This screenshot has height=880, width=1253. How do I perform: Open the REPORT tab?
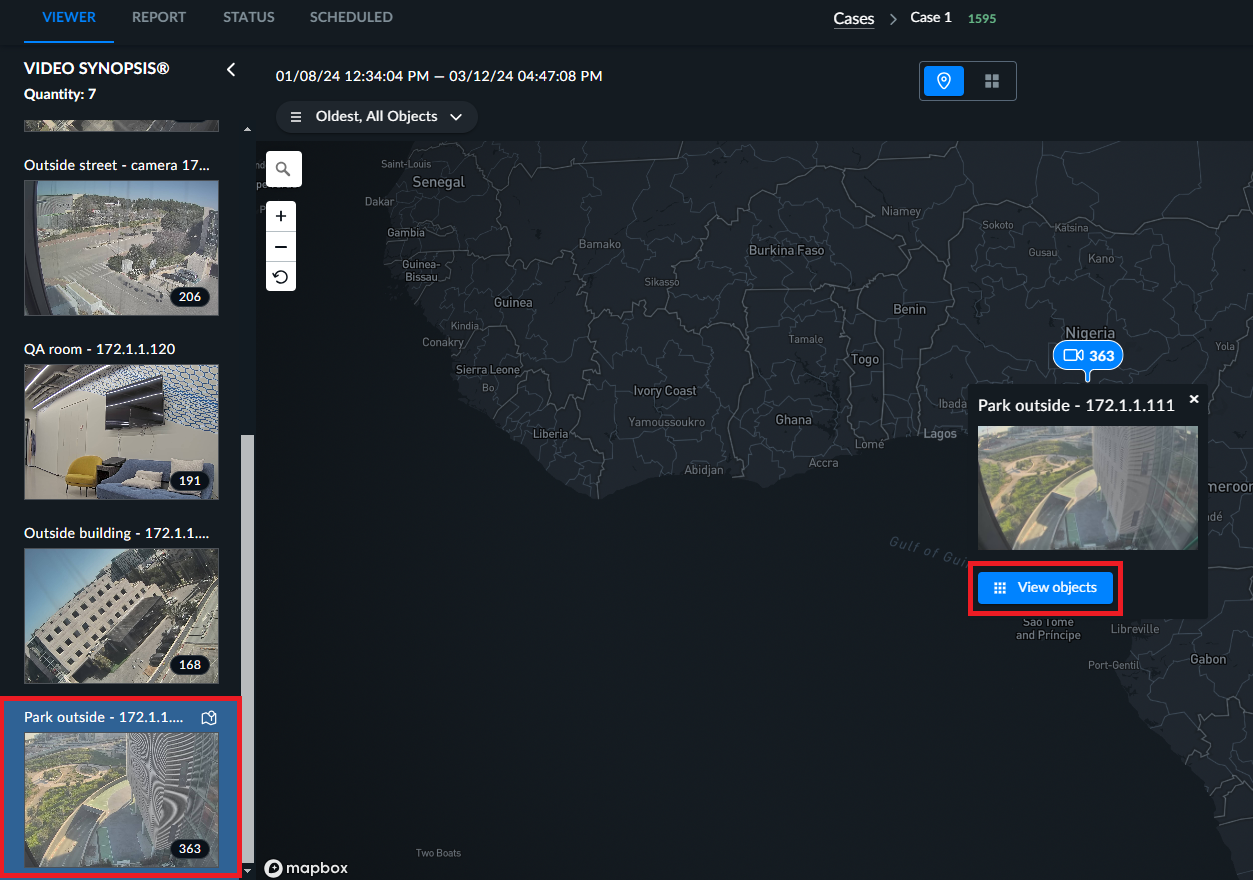click(159, 18)
